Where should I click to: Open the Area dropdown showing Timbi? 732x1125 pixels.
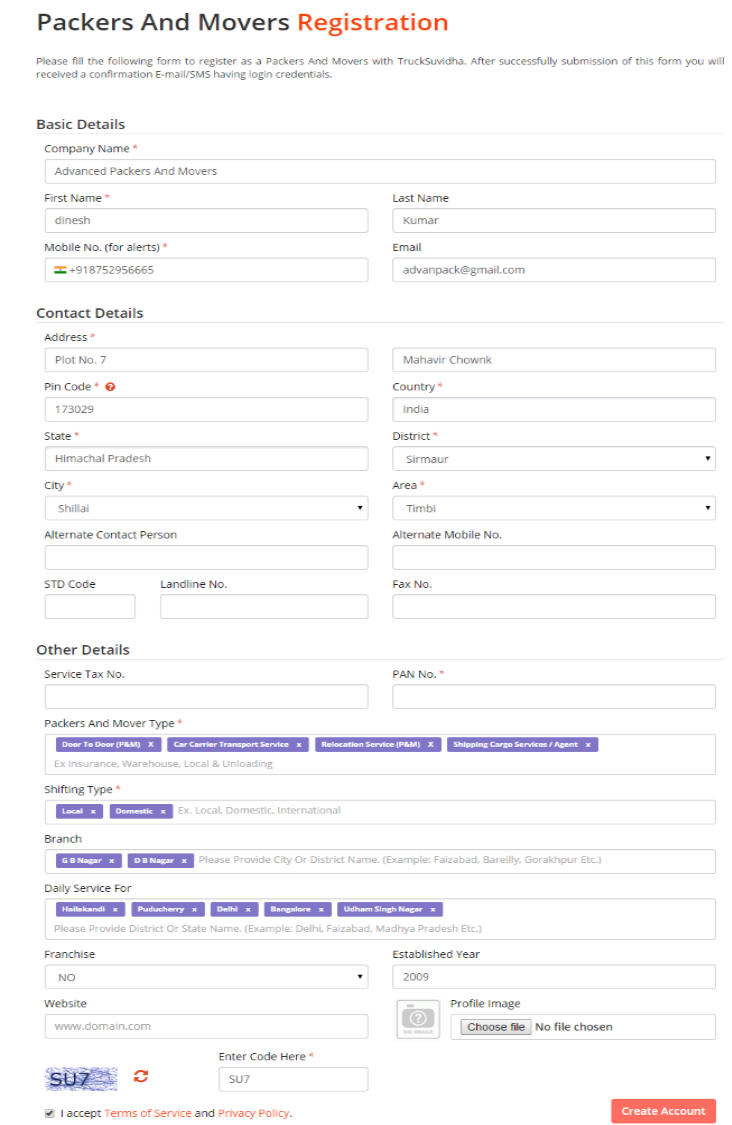(x=553, y=508)
